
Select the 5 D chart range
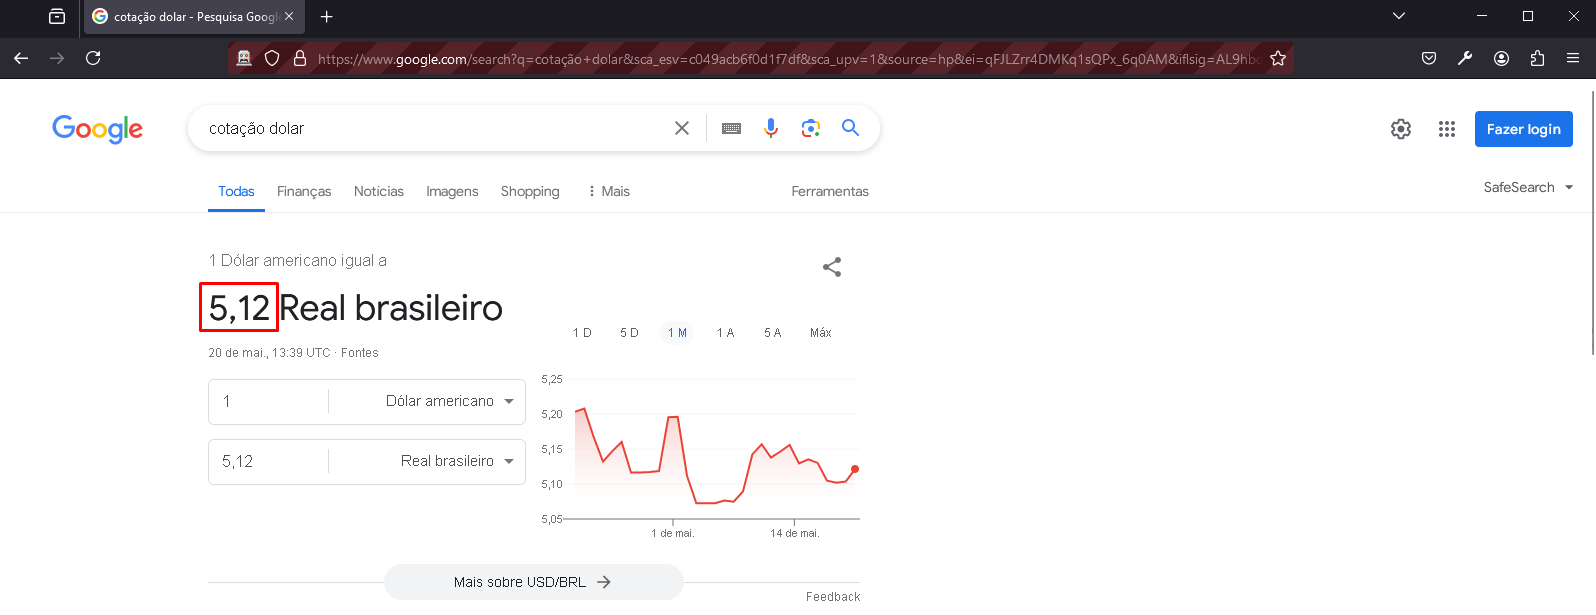click(629, 333)
